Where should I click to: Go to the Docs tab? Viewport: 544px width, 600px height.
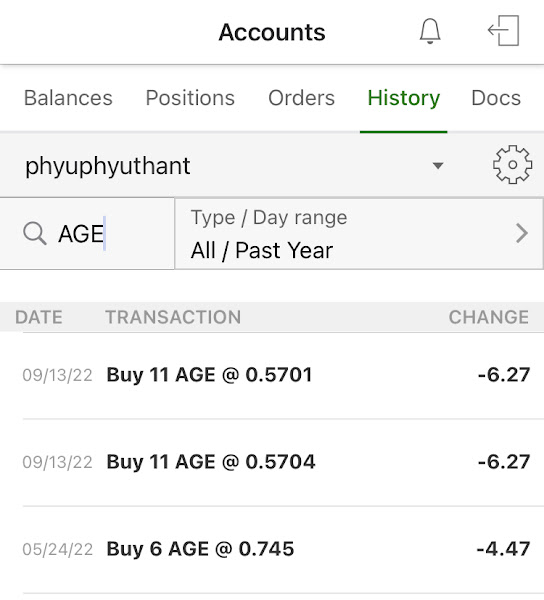coord(496,98)
